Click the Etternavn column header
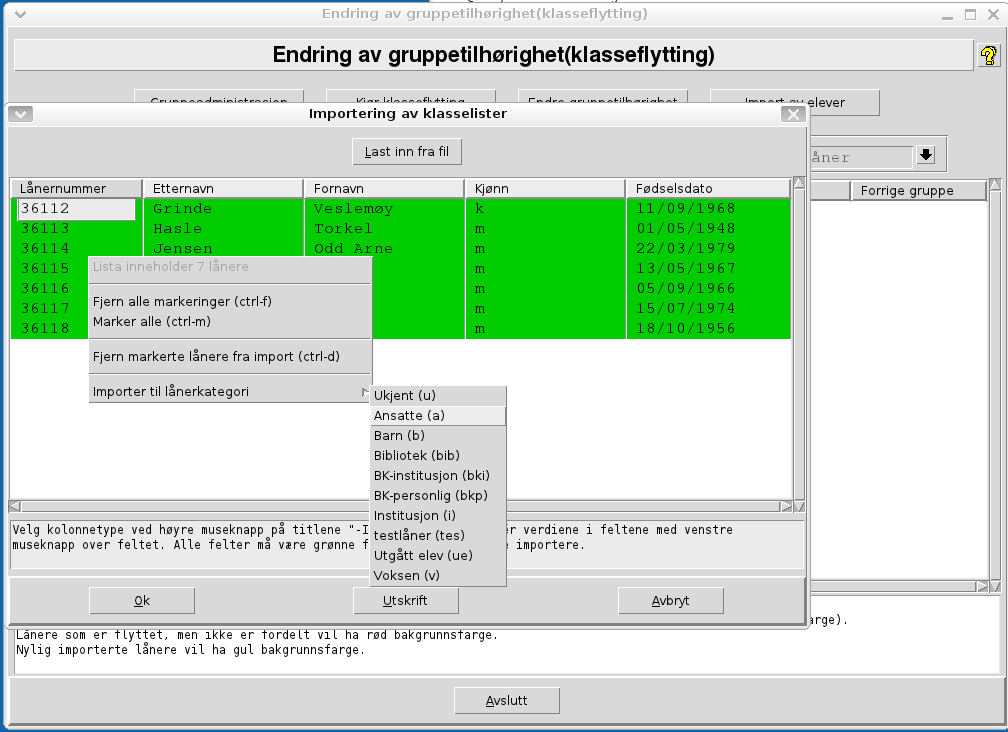The image size is (1008, 732). pos(222,189)
